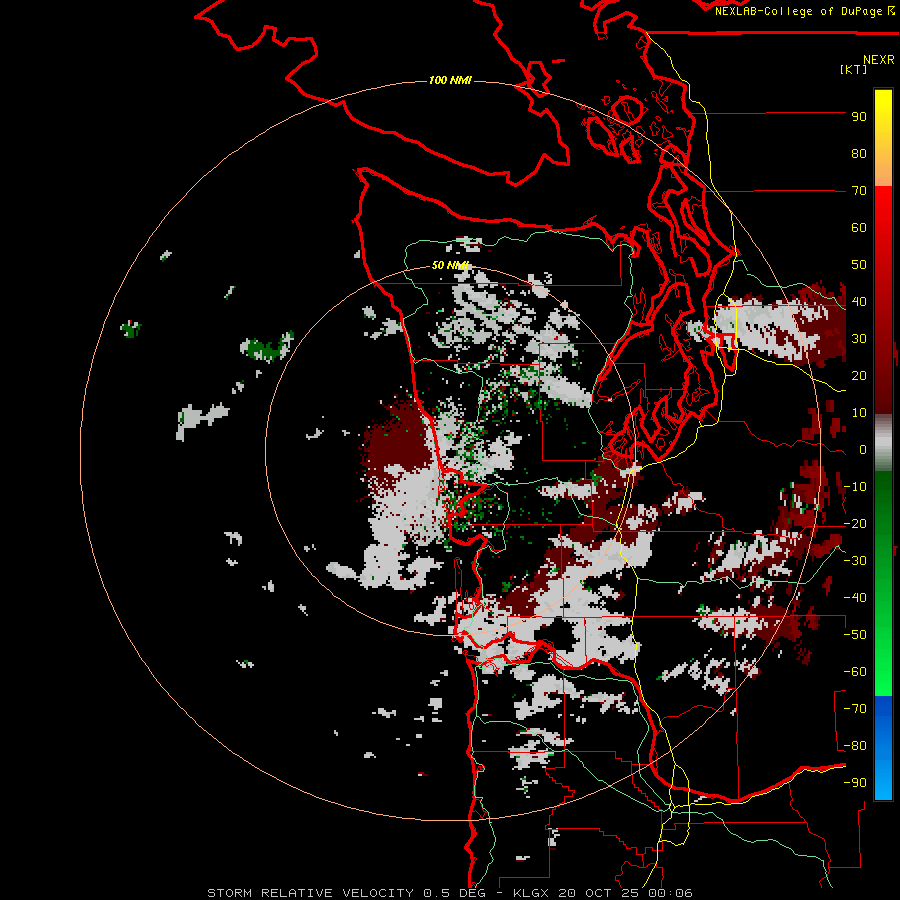Click the 40 value on the velocity scale
Screen dimensions: 900x900
click(x=859, y=302)
